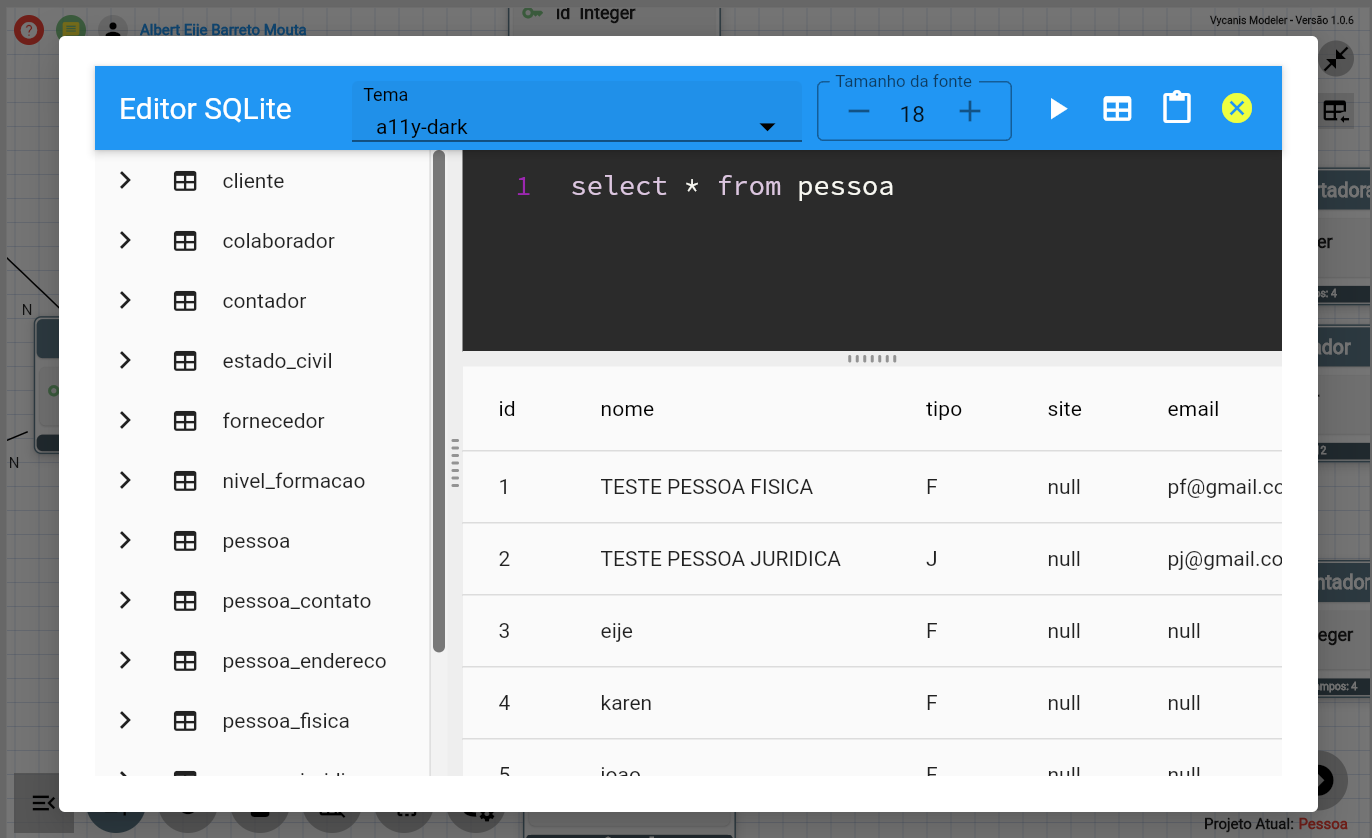Select the colaborador table in tree

tap(278, 241)
